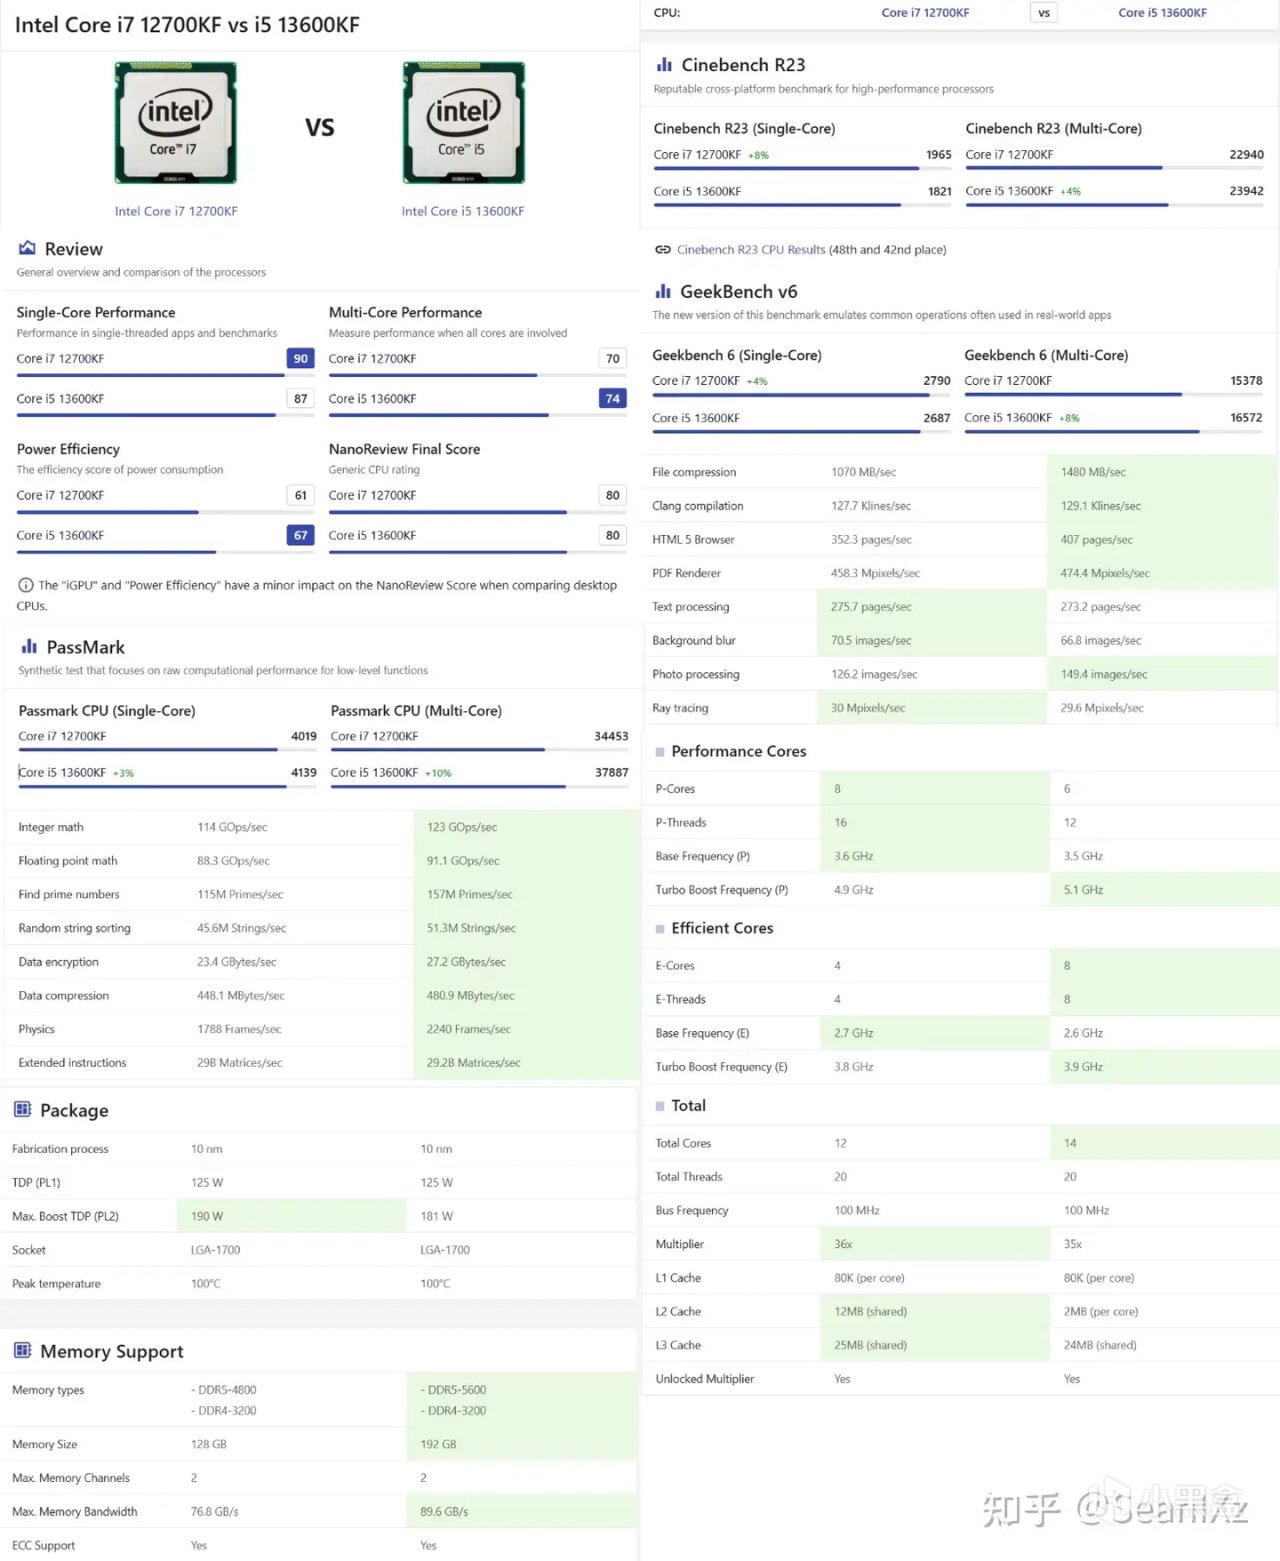This screenshot has height=1561, width=1280.
Task: Click the 1480 MB/sec file compression value
Action: 1093,472
